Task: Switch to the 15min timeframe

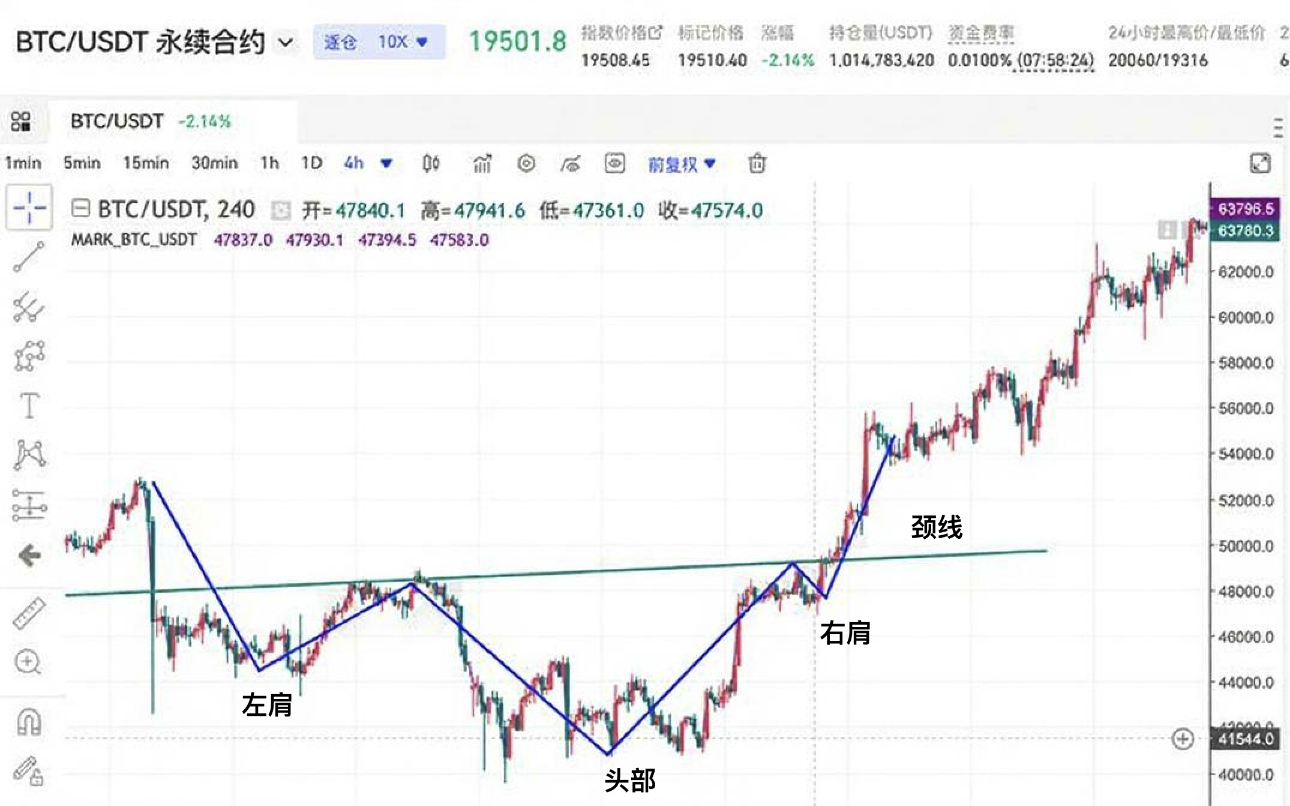Action: pos(146,164)
